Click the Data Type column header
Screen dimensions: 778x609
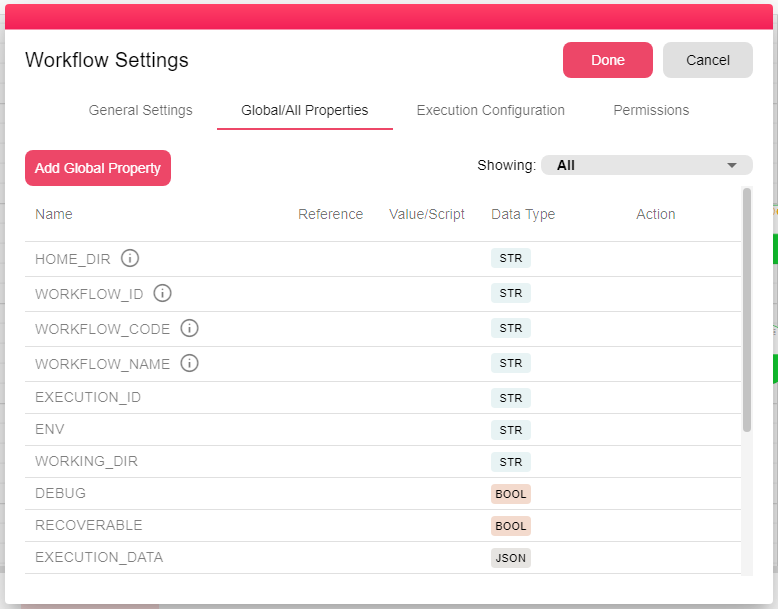tap(522, 214)
